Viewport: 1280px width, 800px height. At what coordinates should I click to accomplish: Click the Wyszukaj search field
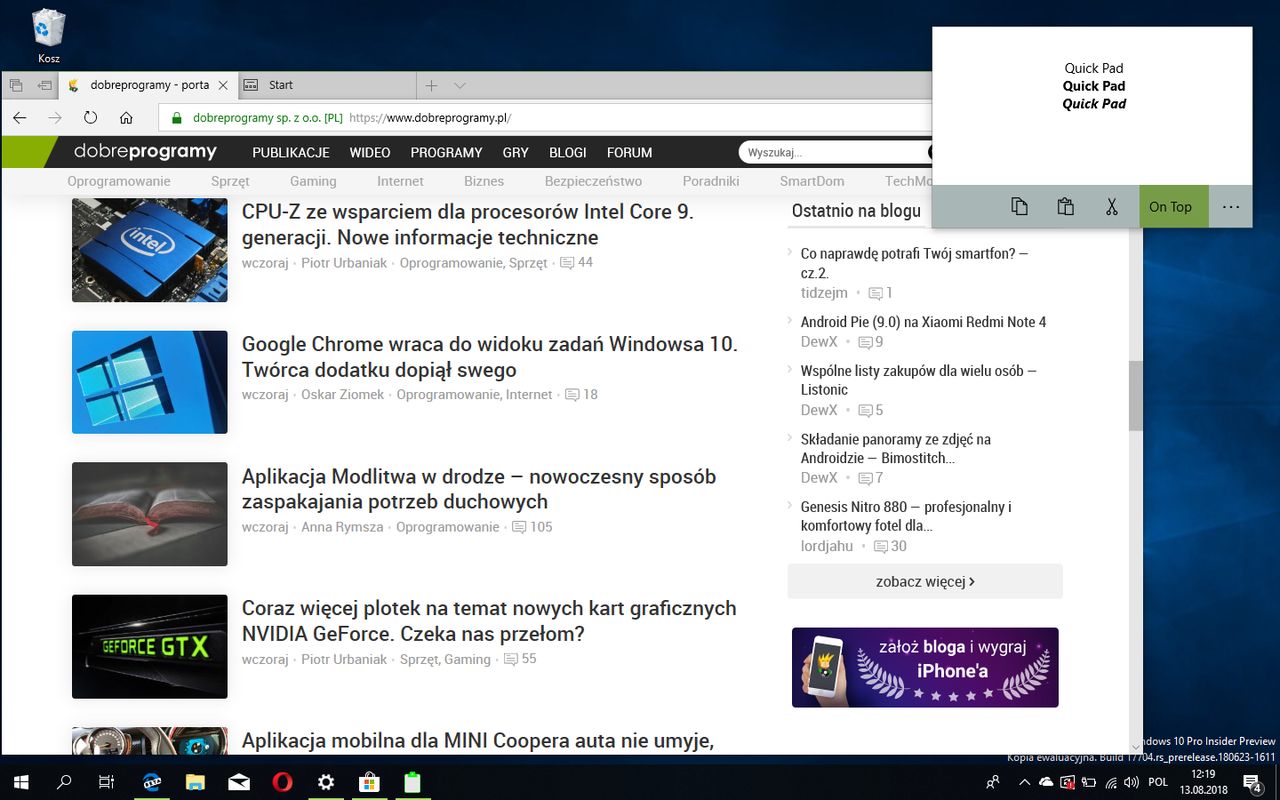pyautogui.click(x=835, y=153)
